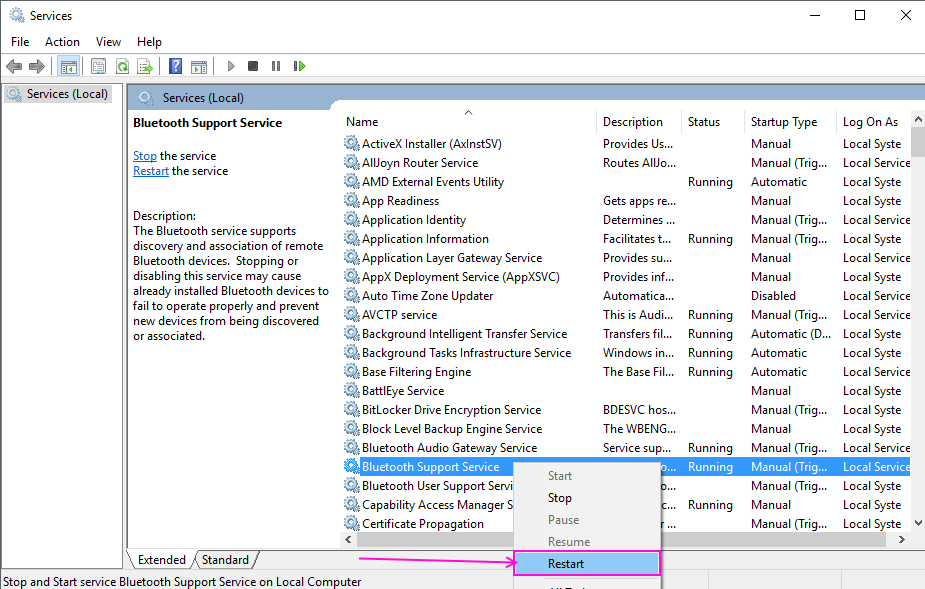Screen dimensions: 925x589
Task: Click the gear icon beside BattlEye Service
Action: click(352, 391)
